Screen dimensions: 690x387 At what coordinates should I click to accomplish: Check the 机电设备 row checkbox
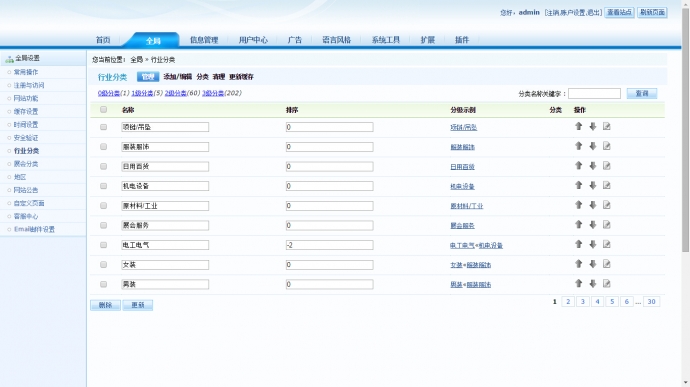103,186
